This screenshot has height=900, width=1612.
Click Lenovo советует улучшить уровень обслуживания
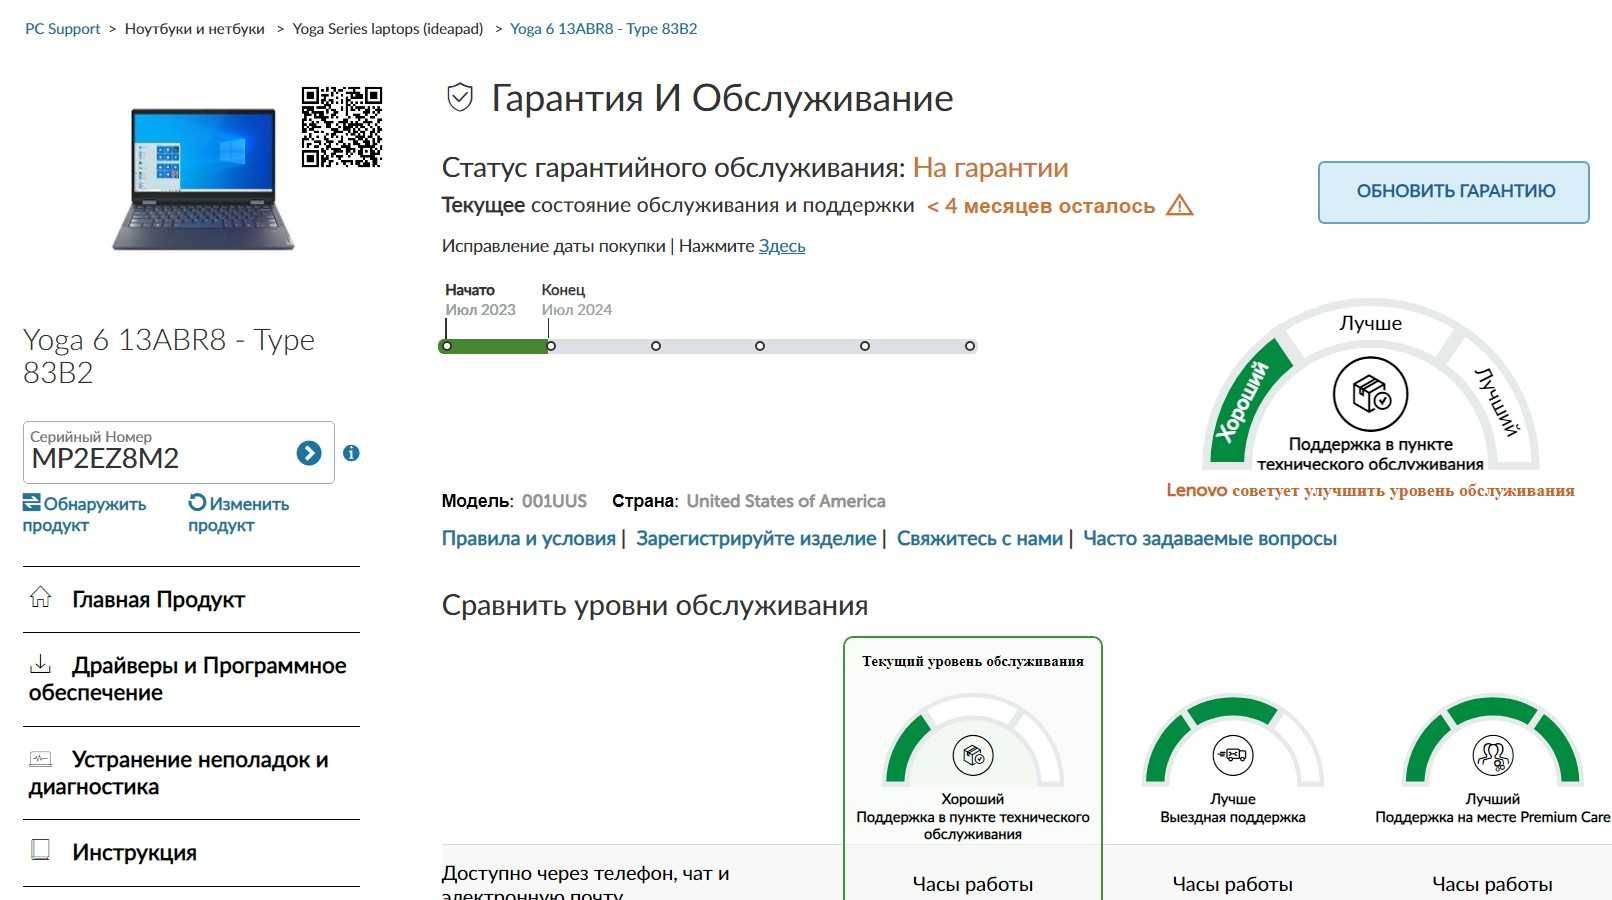pos(1370,490)
